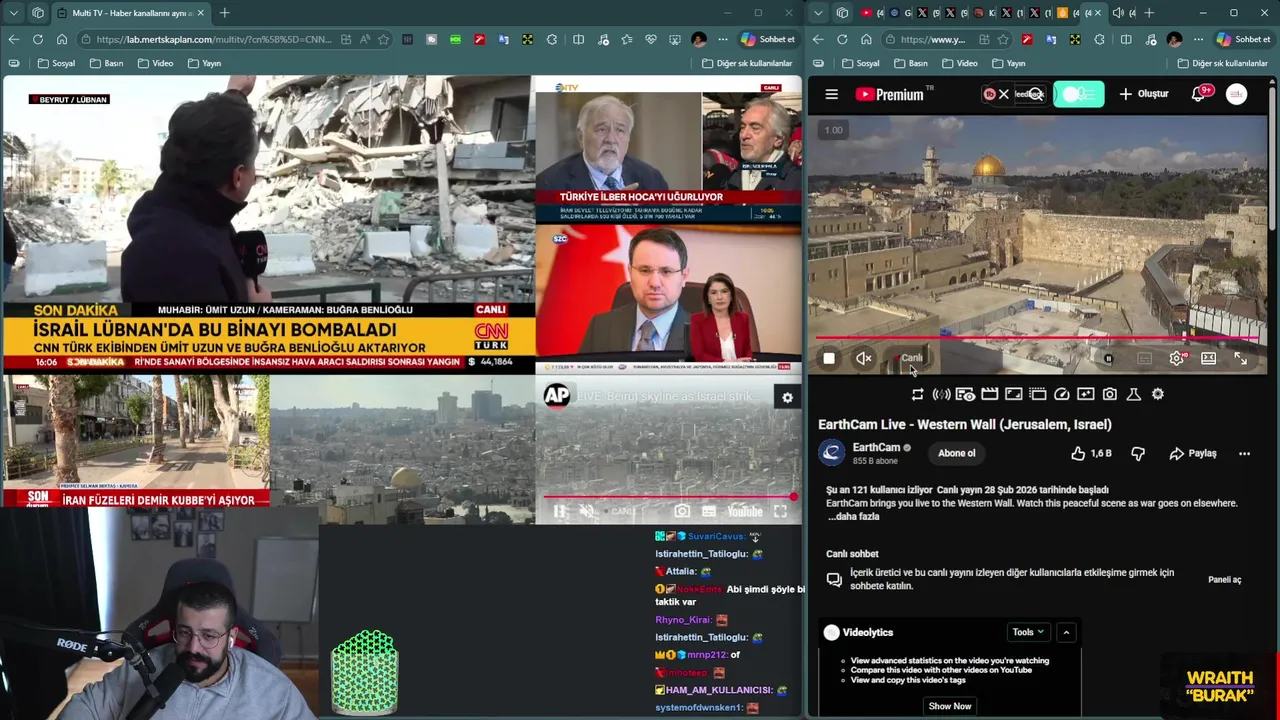Click the red progress bar of the YouTube player

coord(1037,338)
